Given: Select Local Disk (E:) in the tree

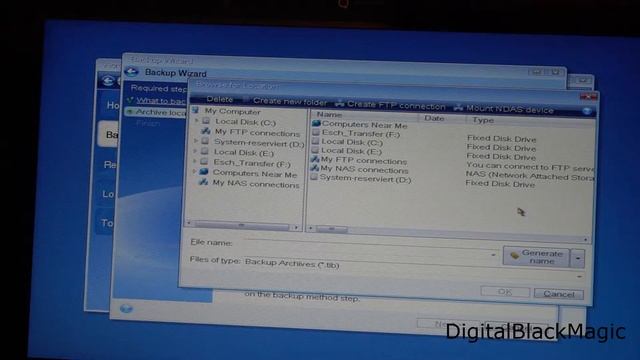Looking at the screenshot, I should 244,153.
